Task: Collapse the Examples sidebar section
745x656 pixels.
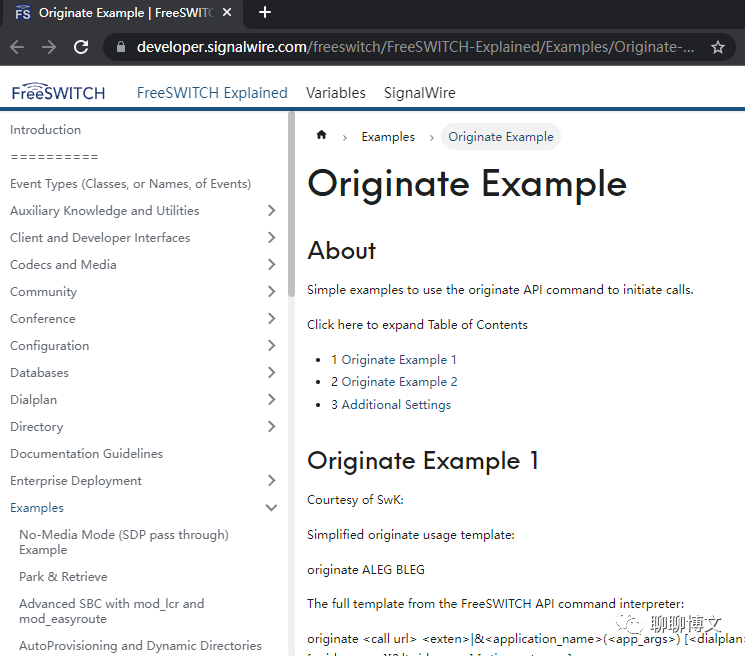Action: pyautogui.click(x=271, y=508)
